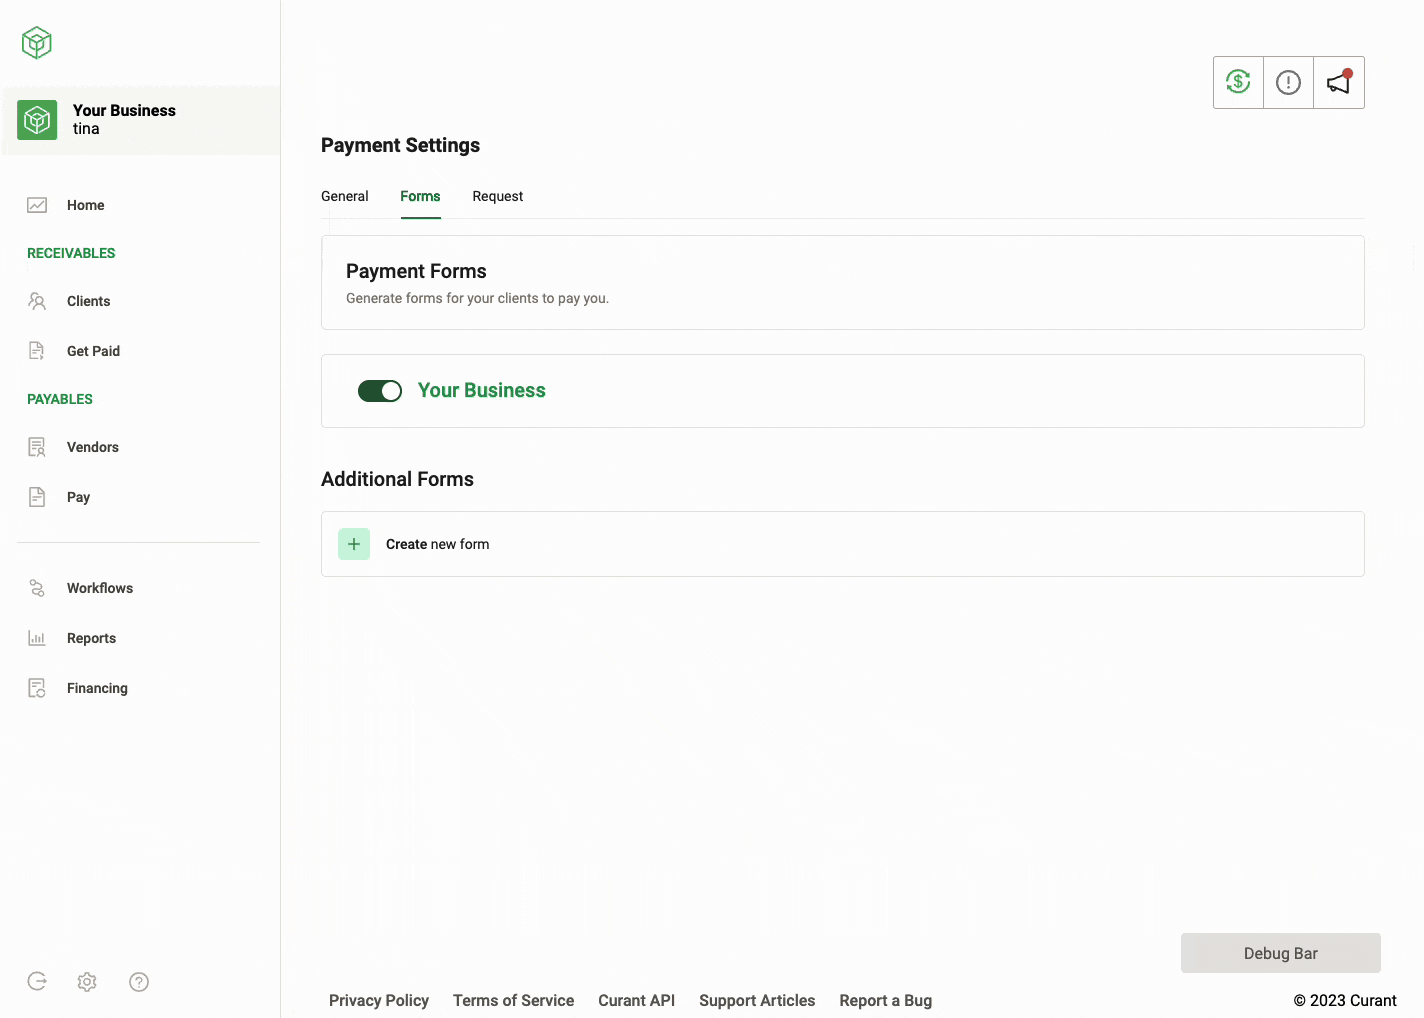Click the green dollar refresh icon

(1238, 82)
